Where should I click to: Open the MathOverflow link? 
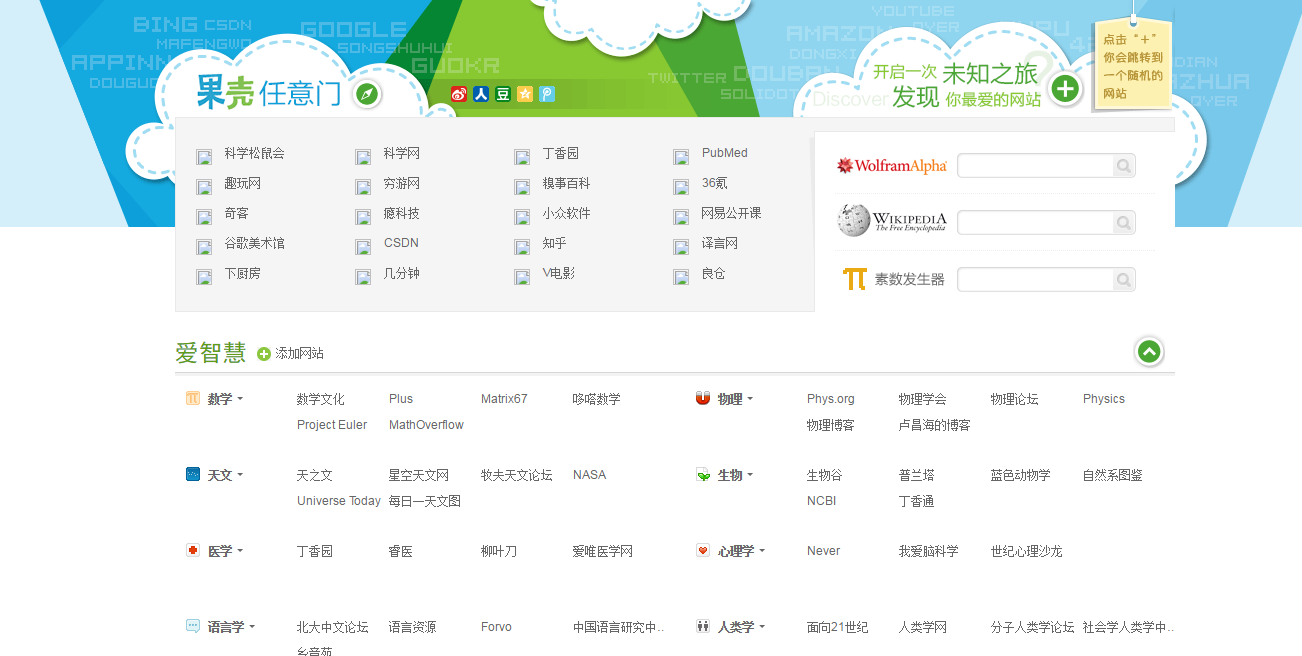tap(426, 425)
